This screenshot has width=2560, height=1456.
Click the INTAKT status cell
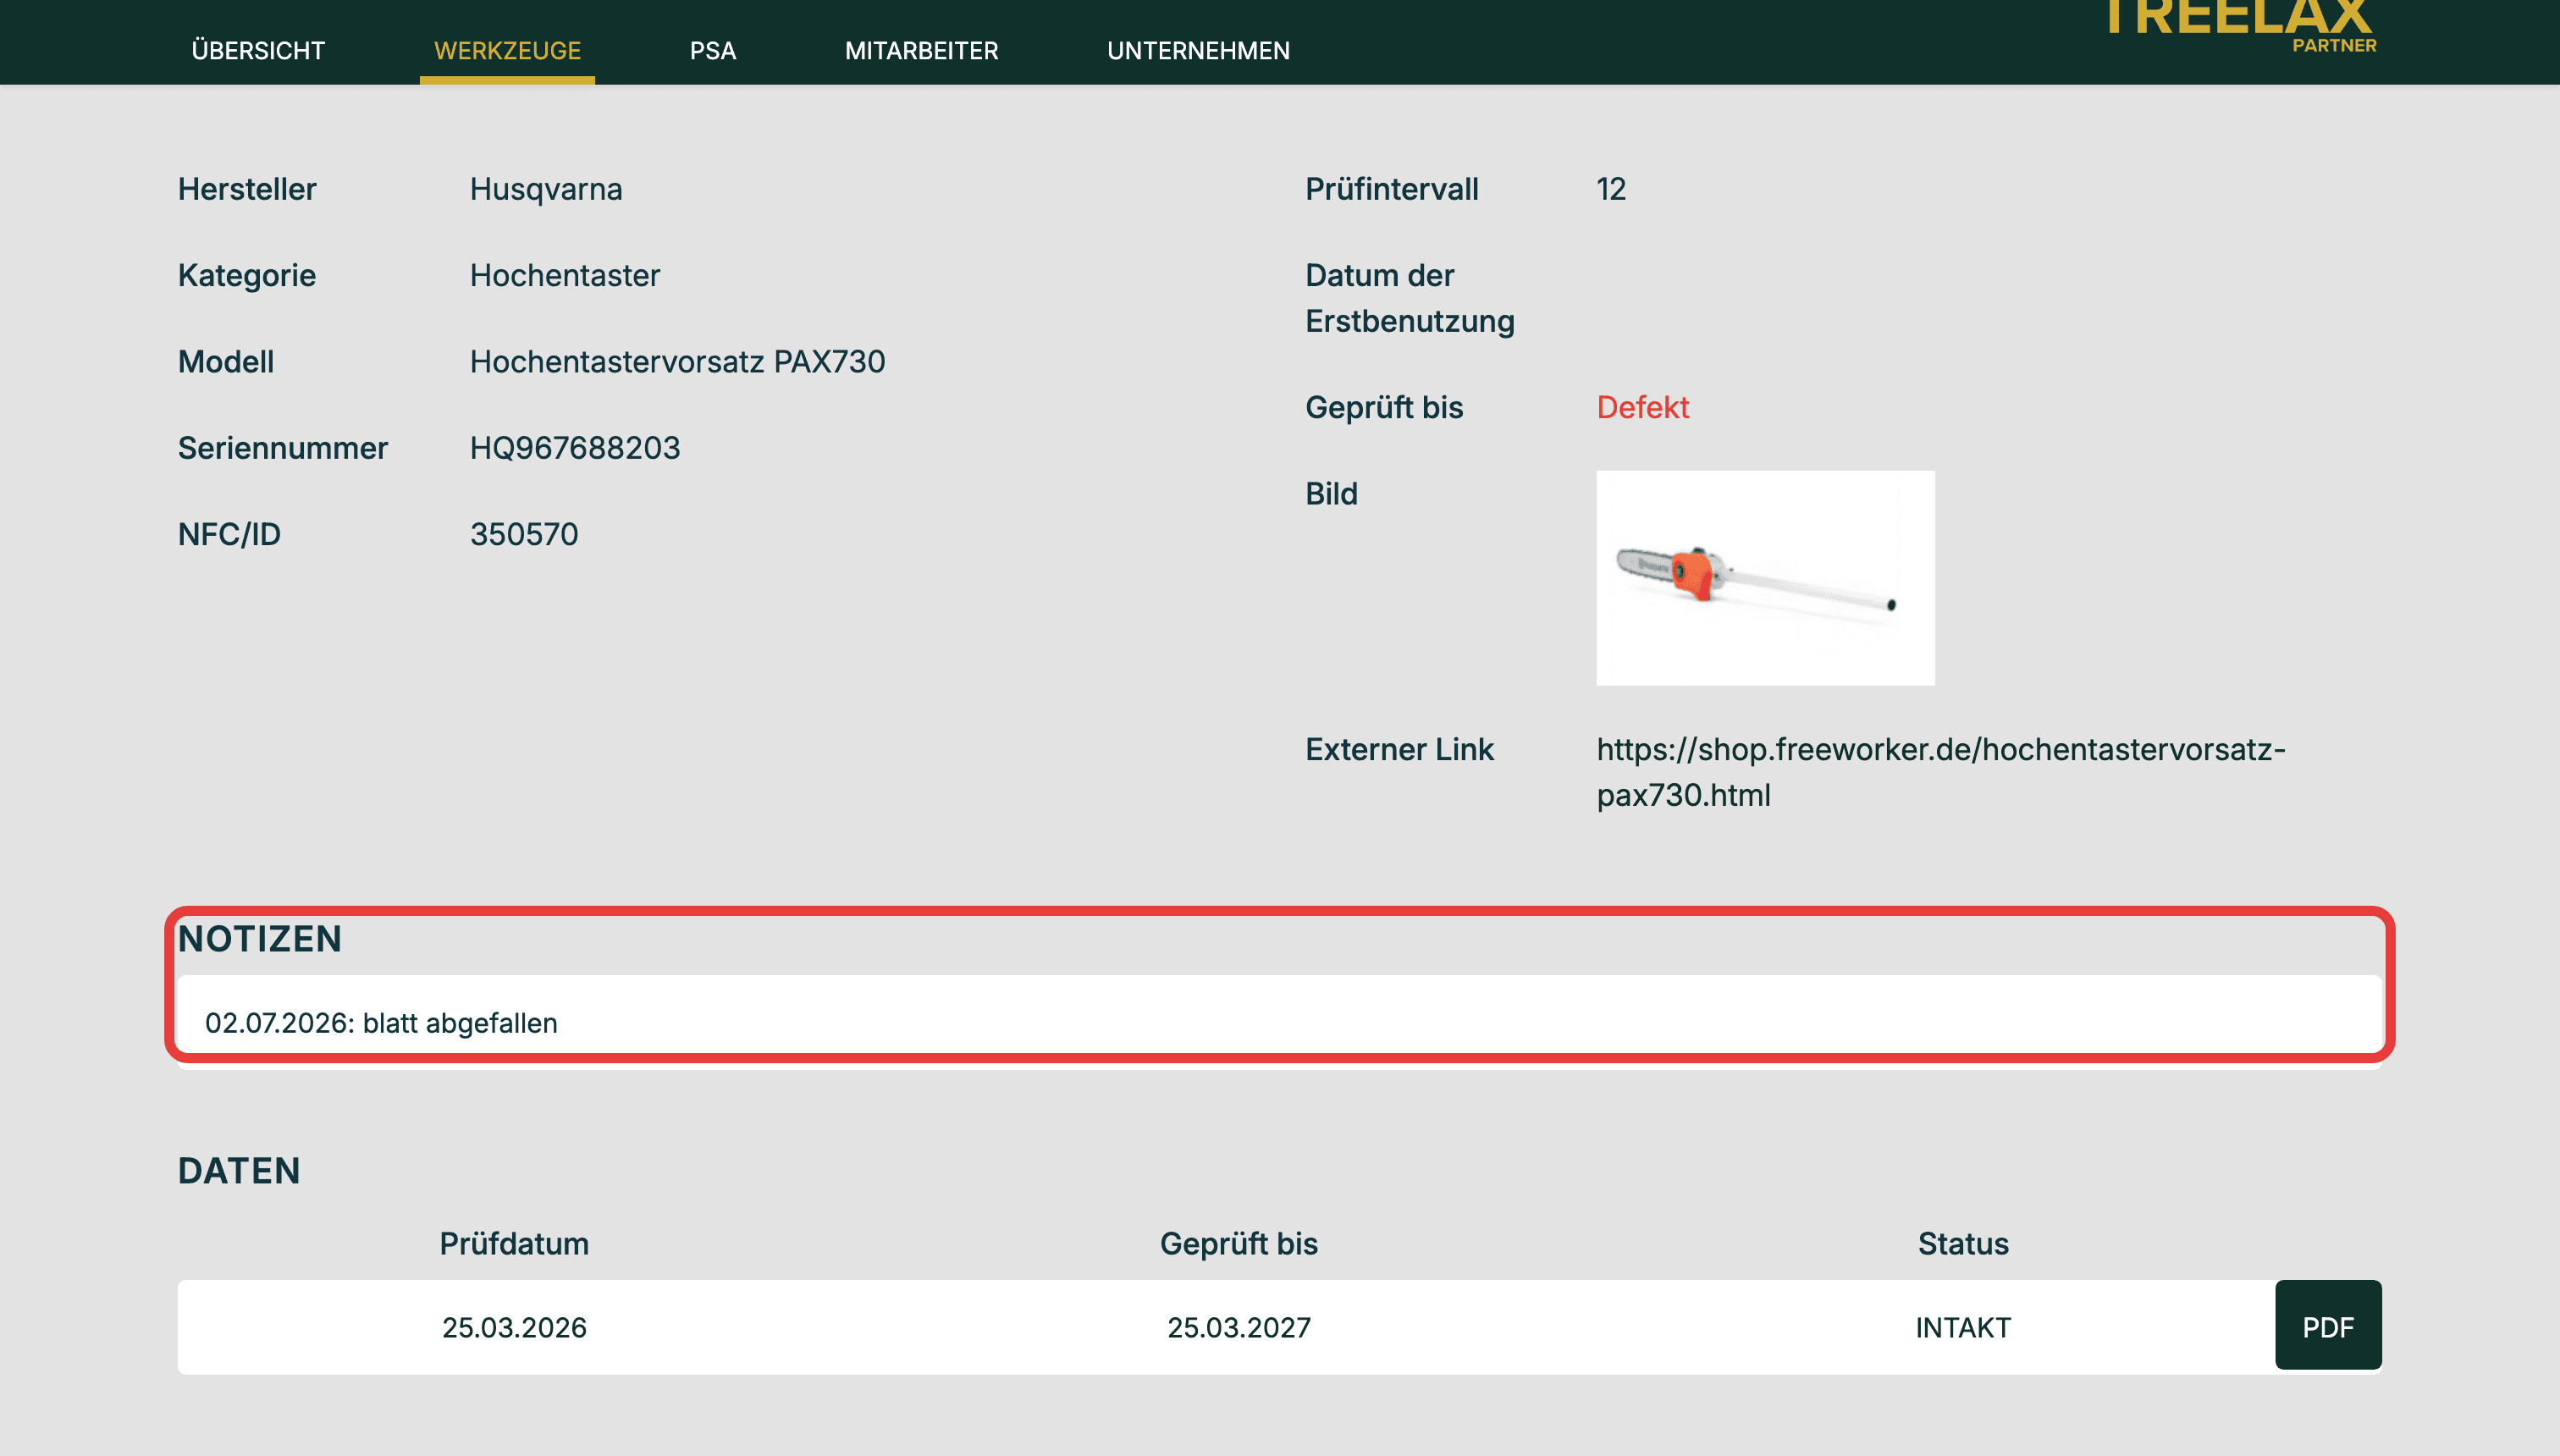tap(1963, 1327)
